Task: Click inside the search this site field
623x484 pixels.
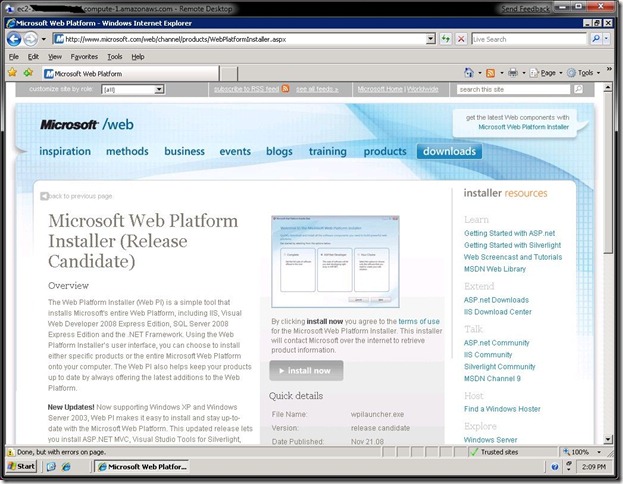Action: (513, 89)
